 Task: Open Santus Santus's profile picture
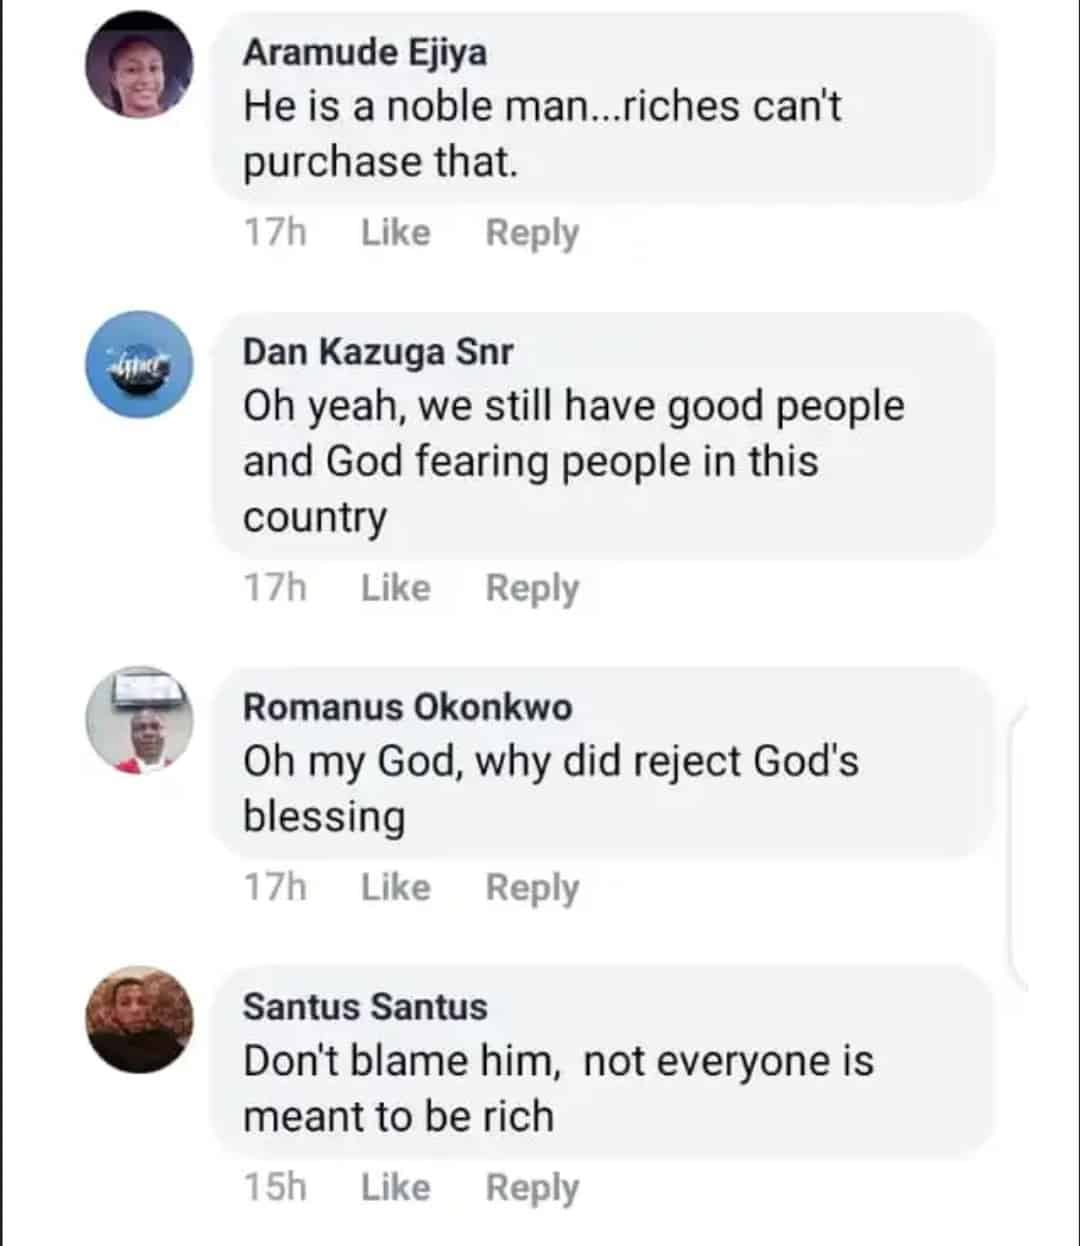coord(139,1019)
